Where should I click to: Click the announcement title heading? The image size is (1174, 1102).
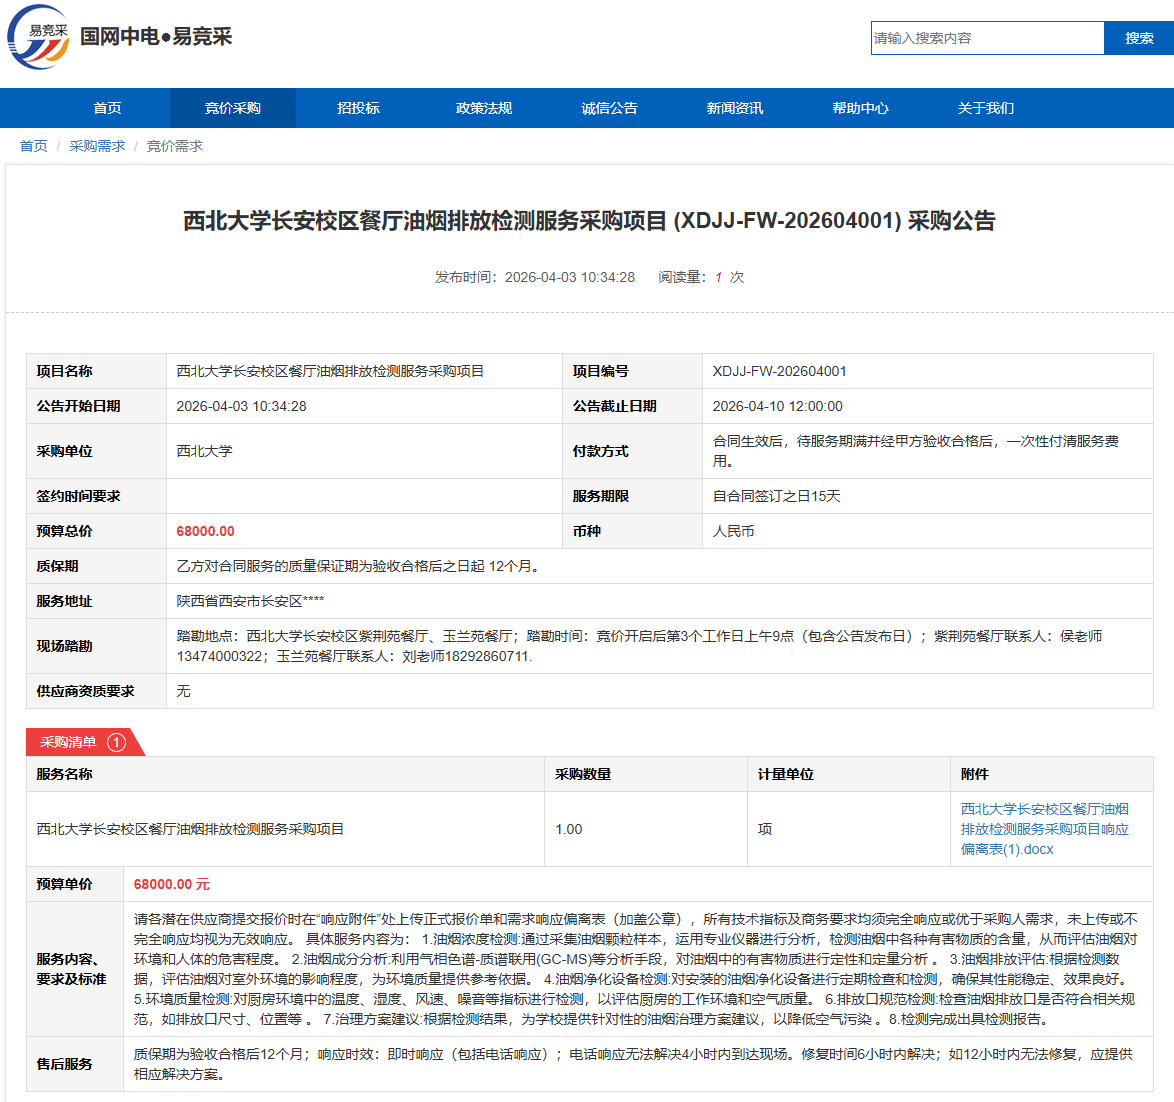click(589, 221)
